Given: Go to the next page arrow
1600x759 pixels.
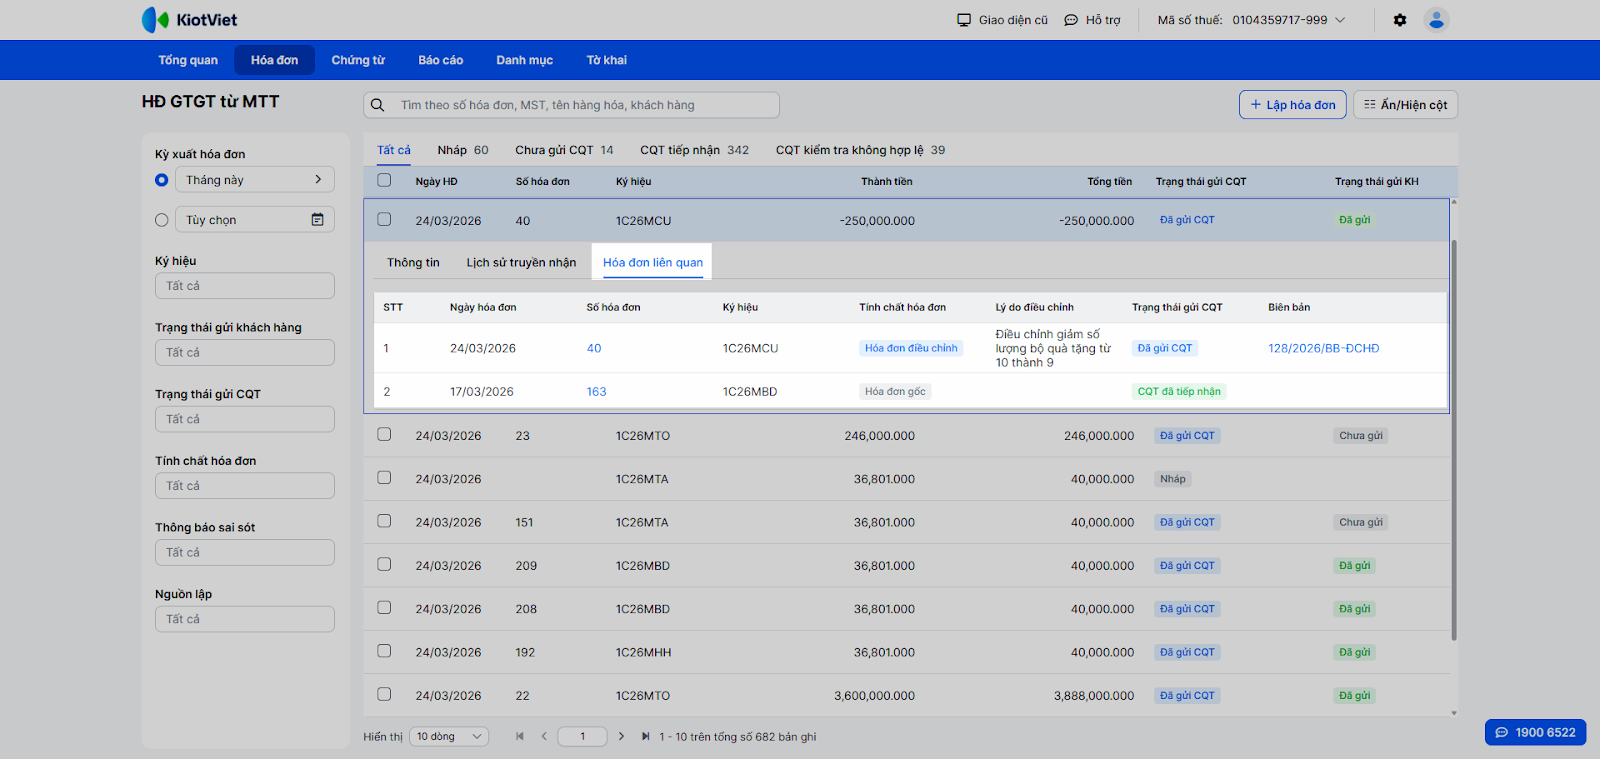Looking at the screenshot, I should click(x=621, y=737).
